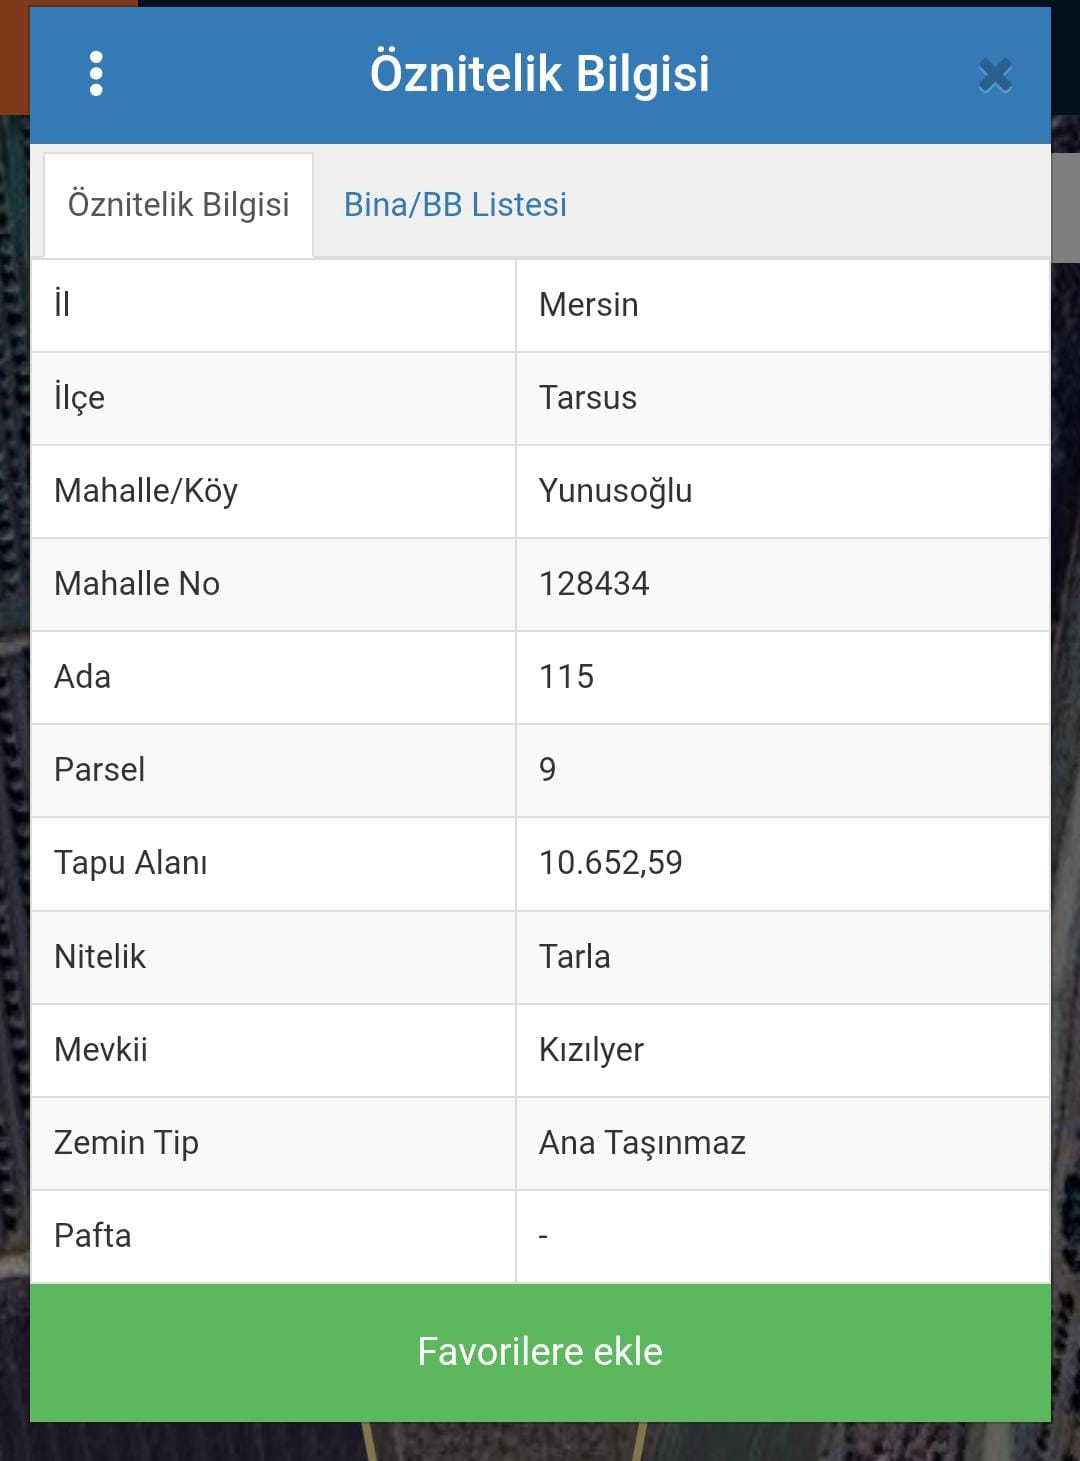Select the Tapu Alanı row label
Viewport: 1080px width, 1461px height.
[x=131, y=863]
